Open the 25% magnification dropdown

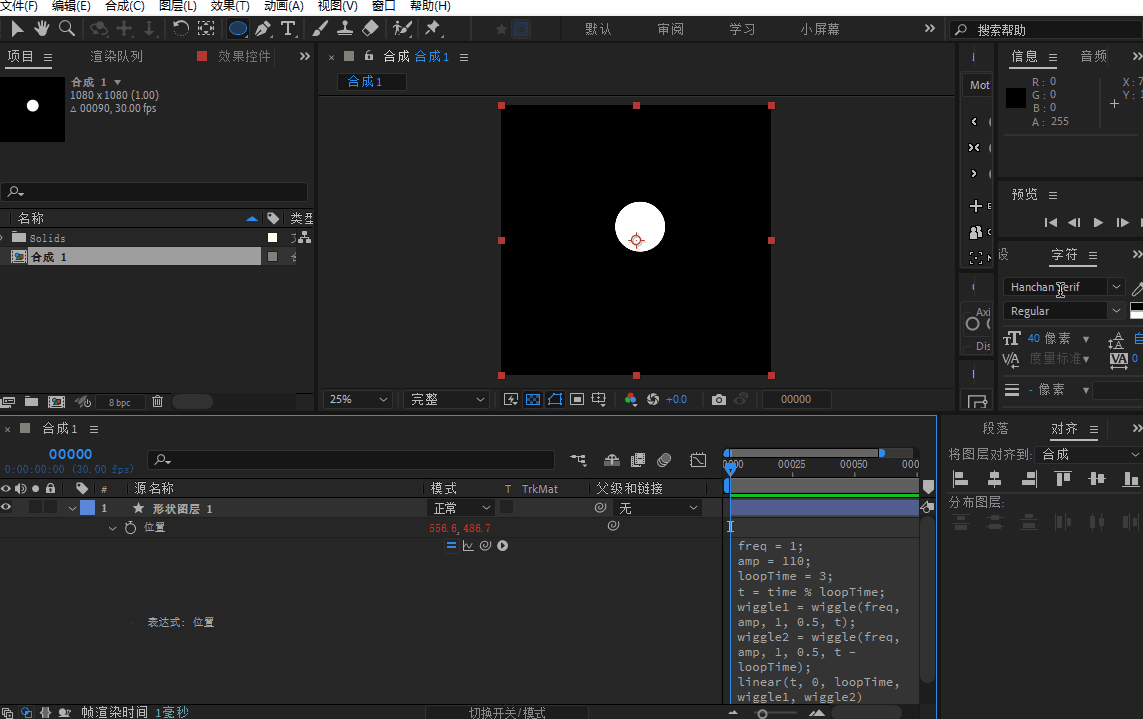coord(358,399)
